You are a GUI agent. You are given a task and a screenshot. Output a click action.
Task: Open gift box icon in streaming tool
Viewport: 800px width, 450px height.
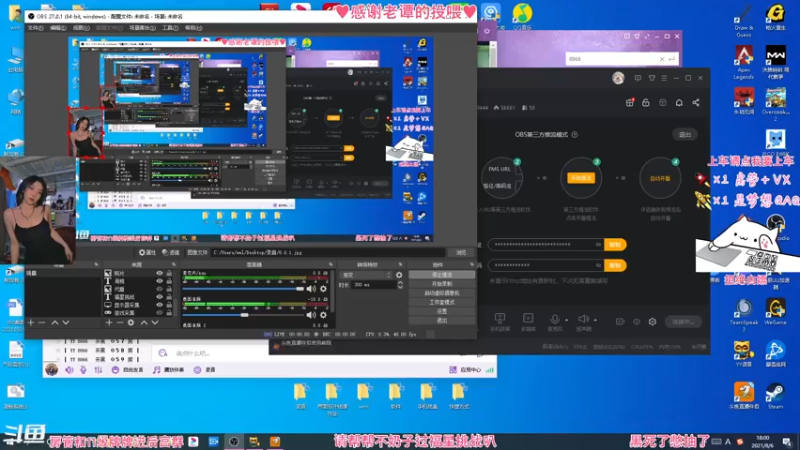tap(630, 103)
